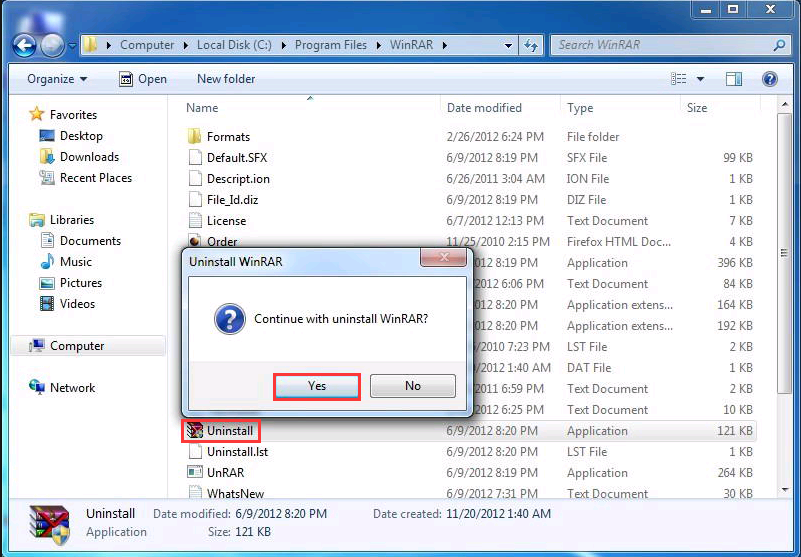Expand arrow after Computer breadcrumb

(x=186, y=45)
